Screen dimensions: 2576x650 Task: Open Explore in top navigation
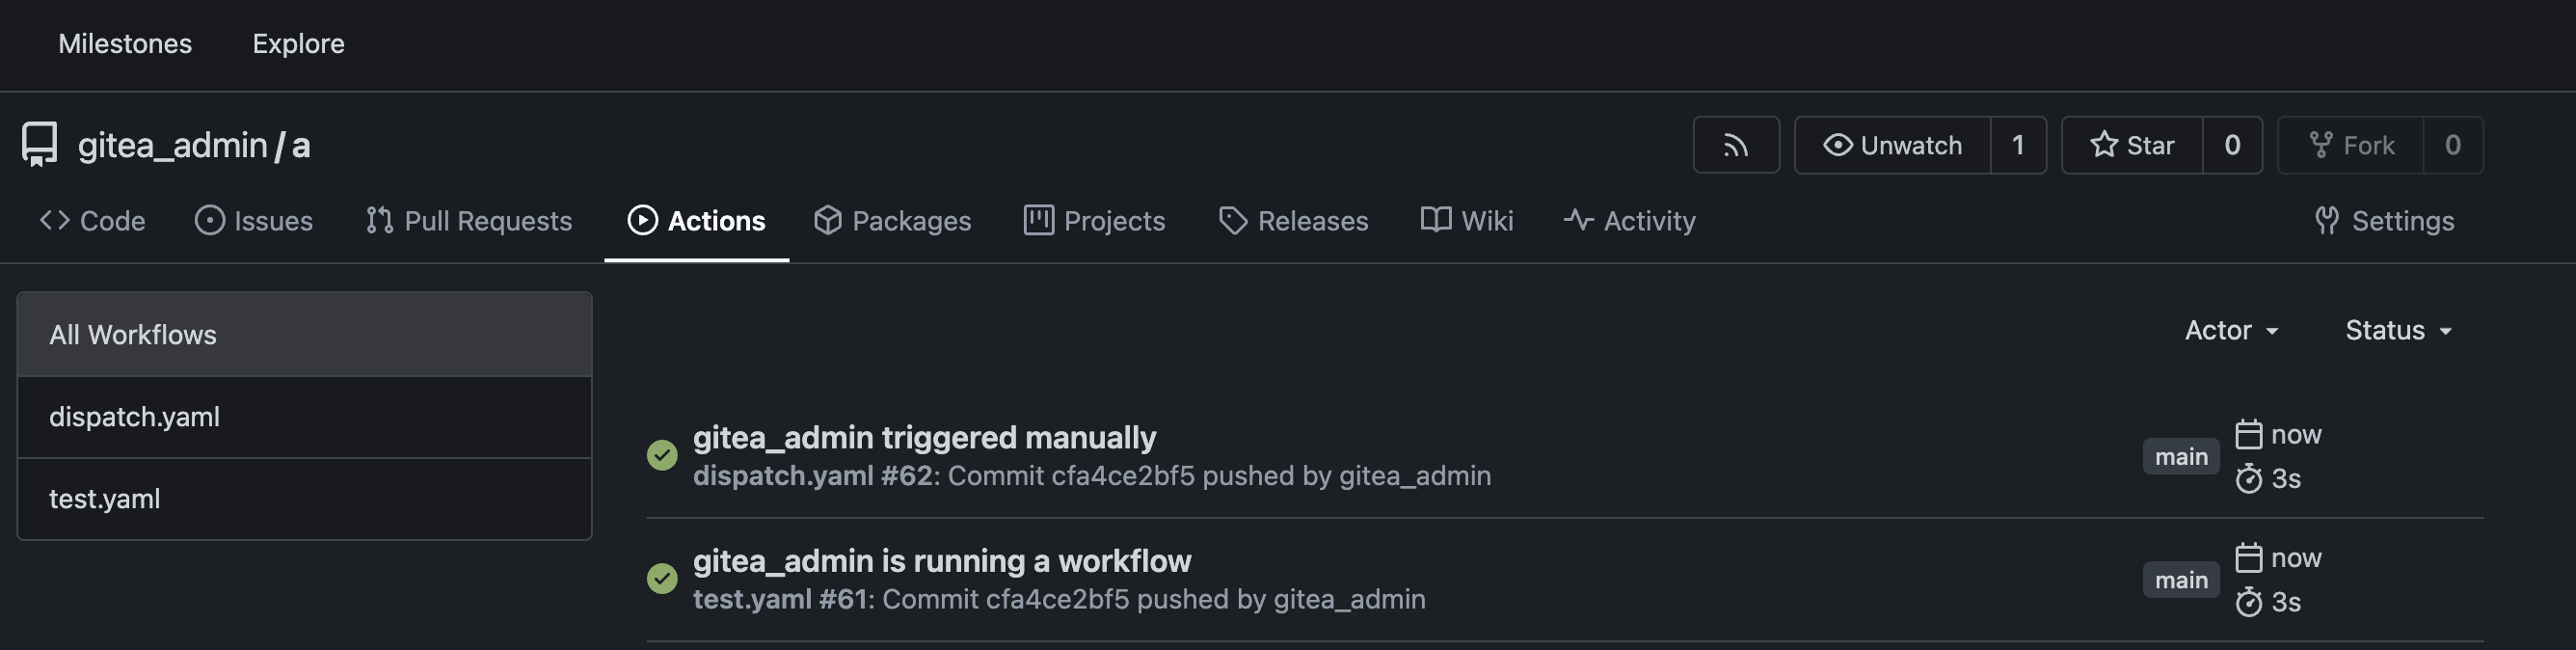[298, 44]
